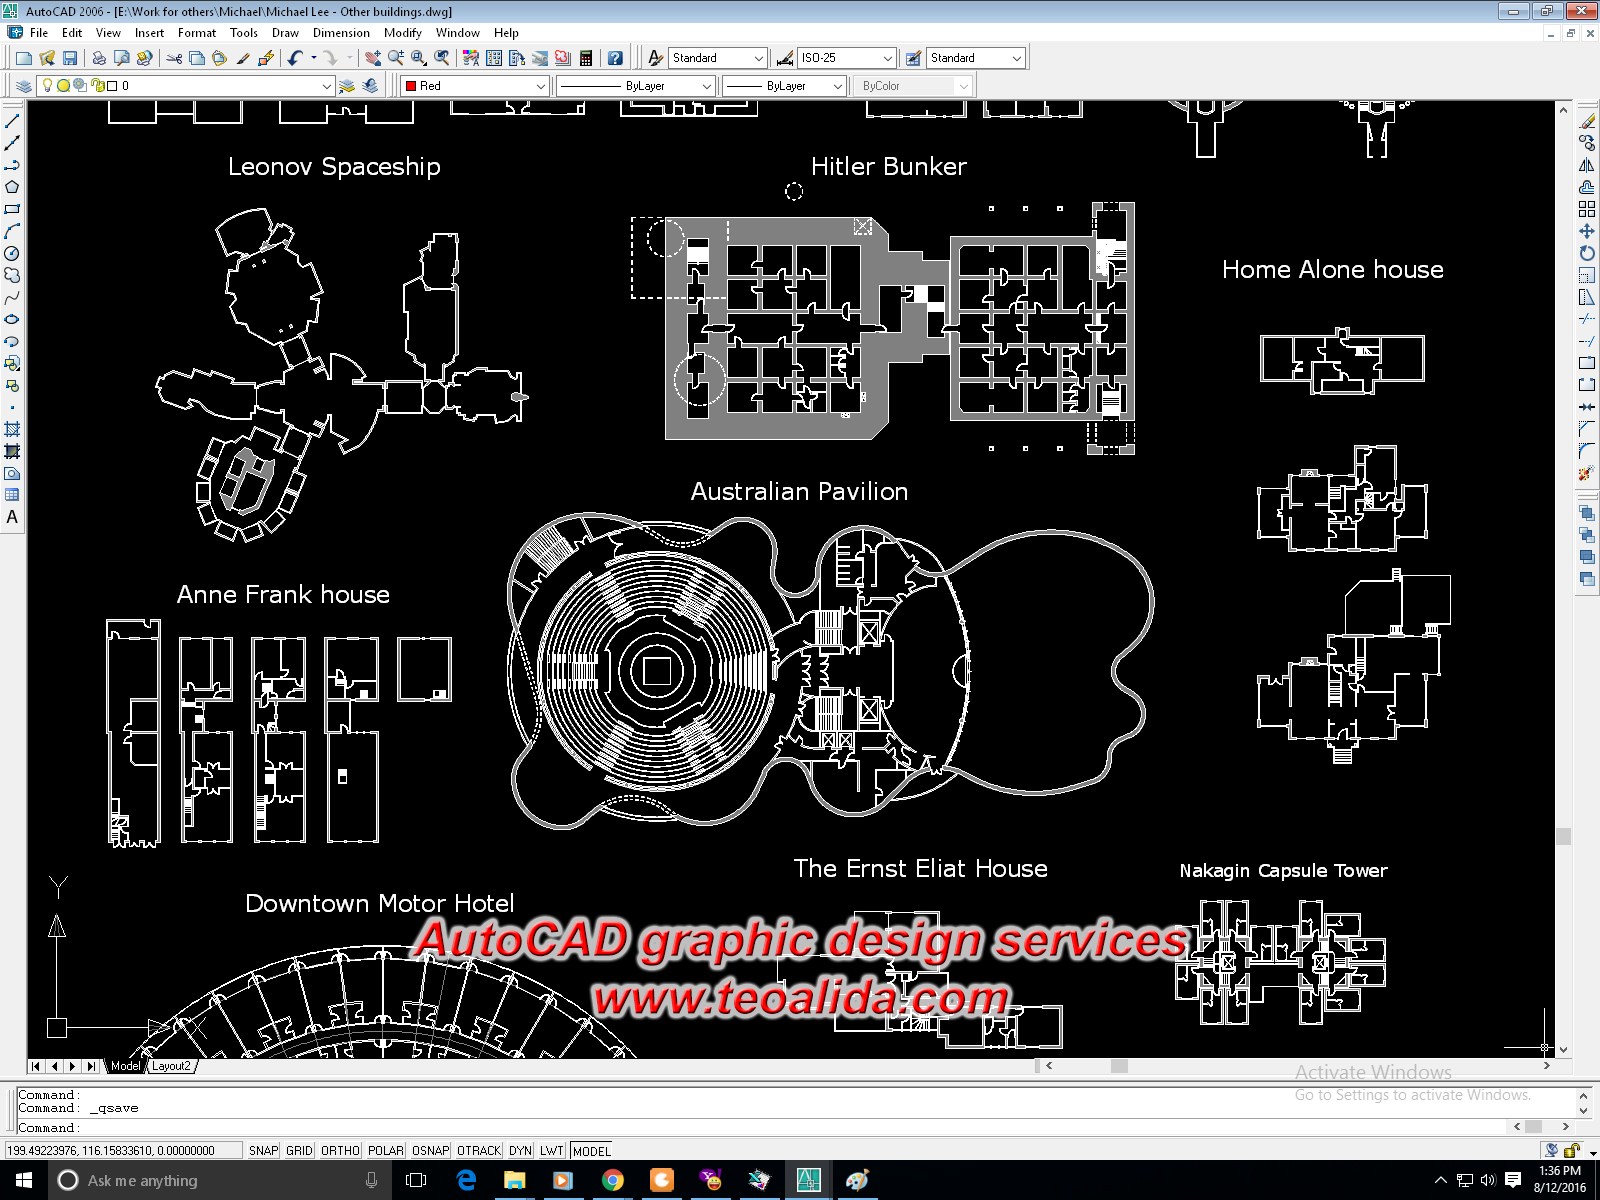Screen dimensions: 1600x1200
Task: Click the Windows Start button
Action: coord(24,1180)
